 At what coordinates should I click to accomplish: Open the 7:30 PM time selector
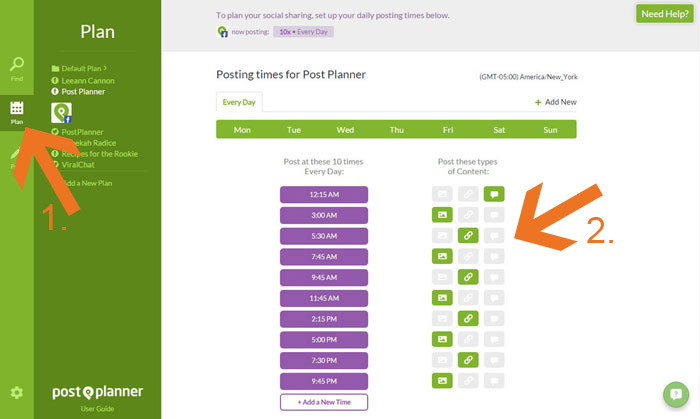click(324, 361)
